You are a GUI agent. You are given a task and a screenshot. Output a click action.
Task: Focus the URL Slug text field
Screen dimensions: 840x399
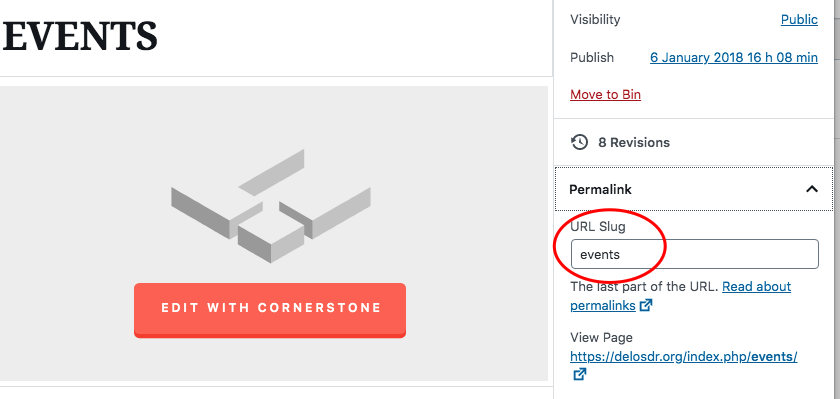[x=694, y=254]
